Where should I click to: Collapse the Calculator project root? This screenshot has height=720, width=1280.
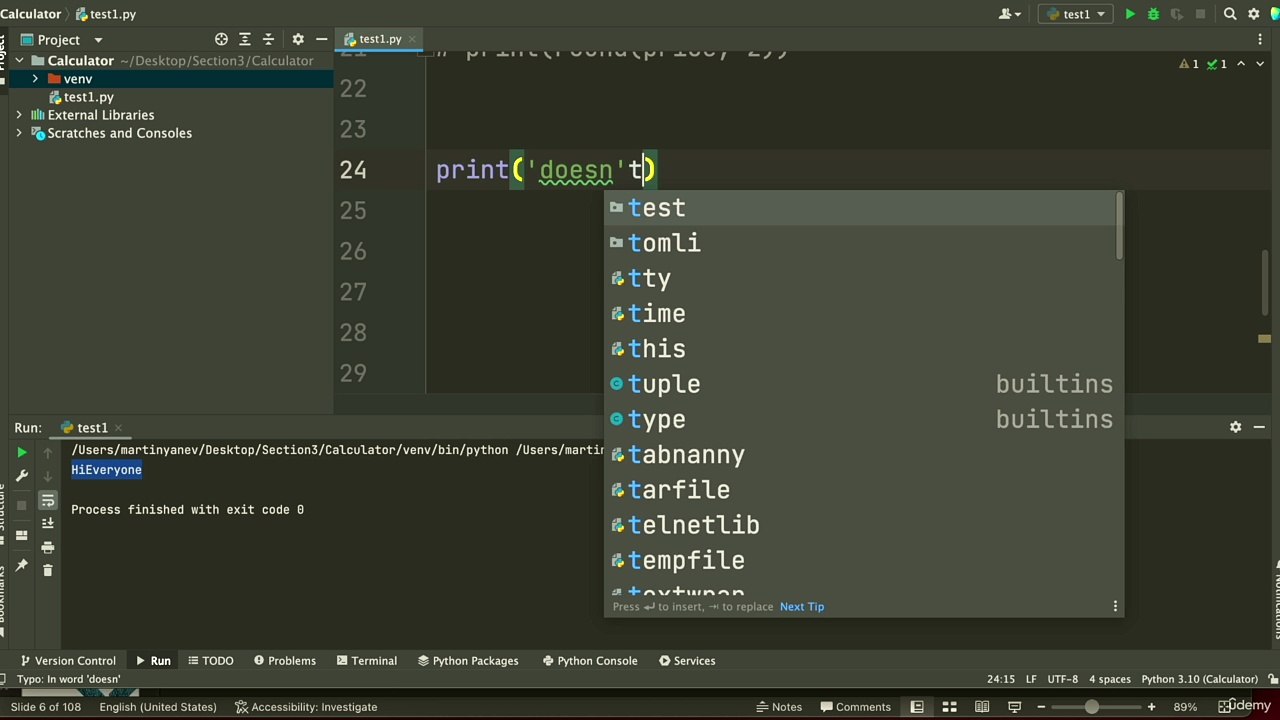coord(19,61)
